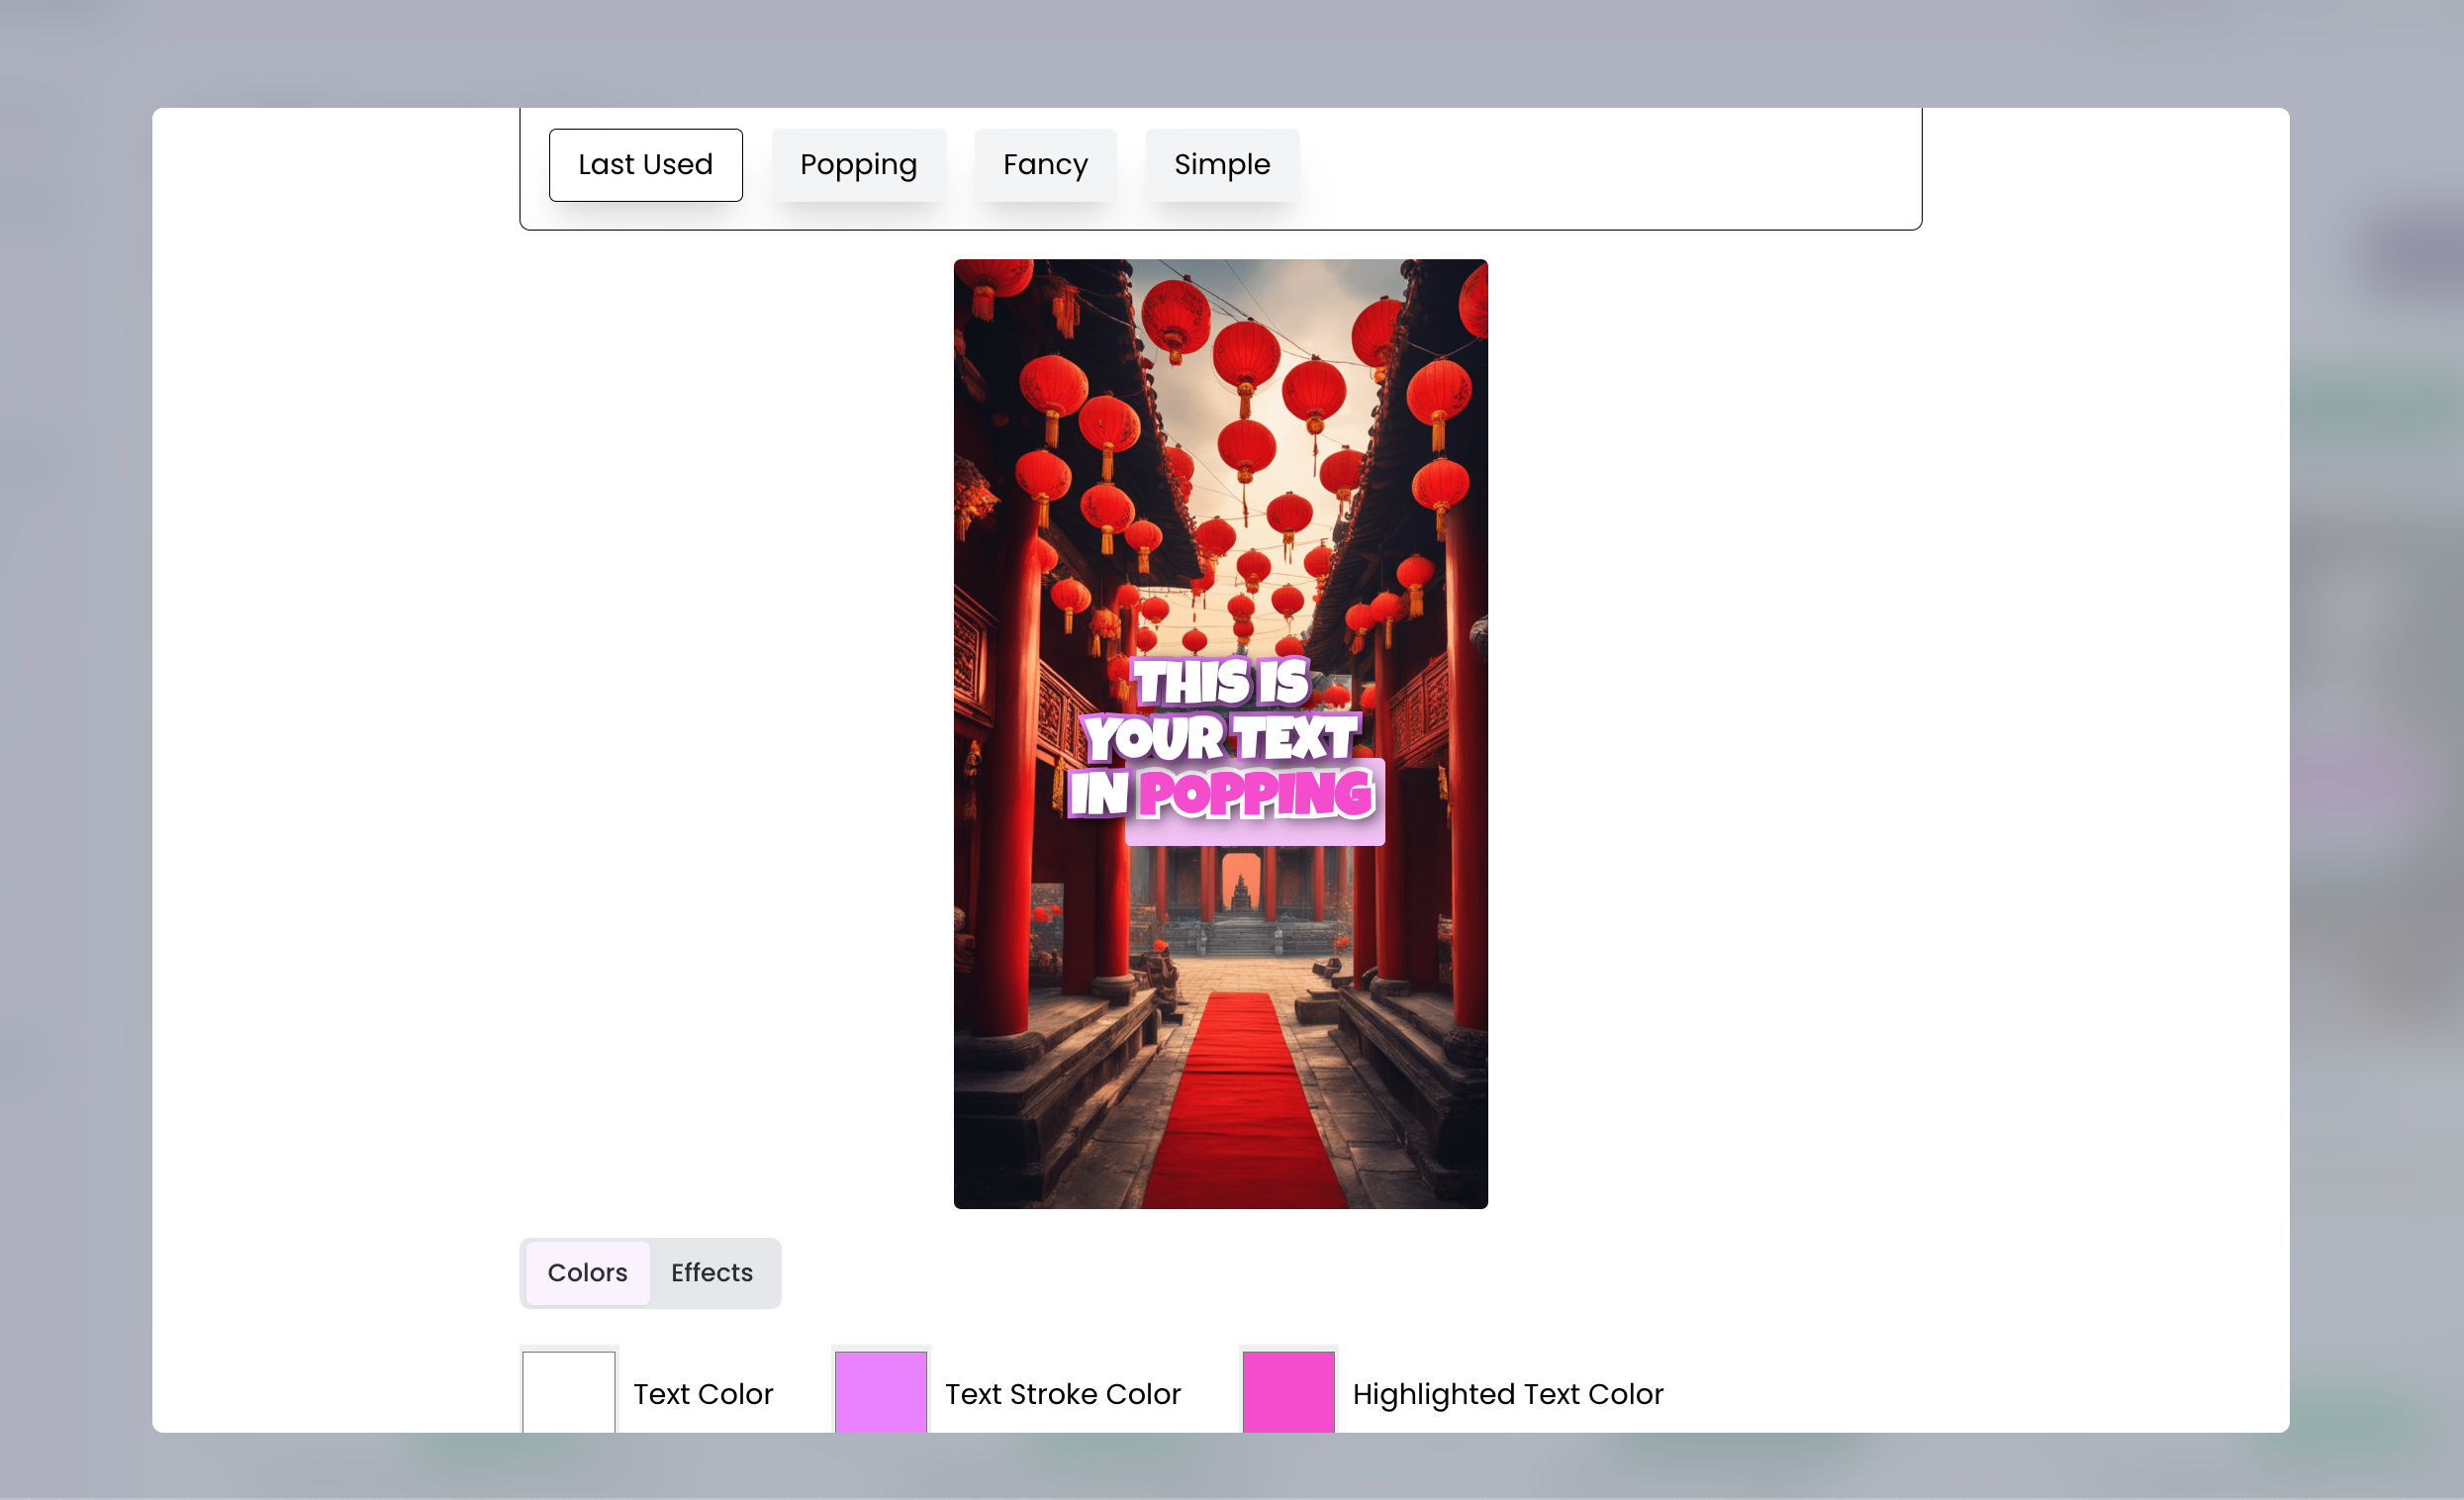Switch to the Effects tab
The image size is (2464, 1500).
[x=711, y=1273]
